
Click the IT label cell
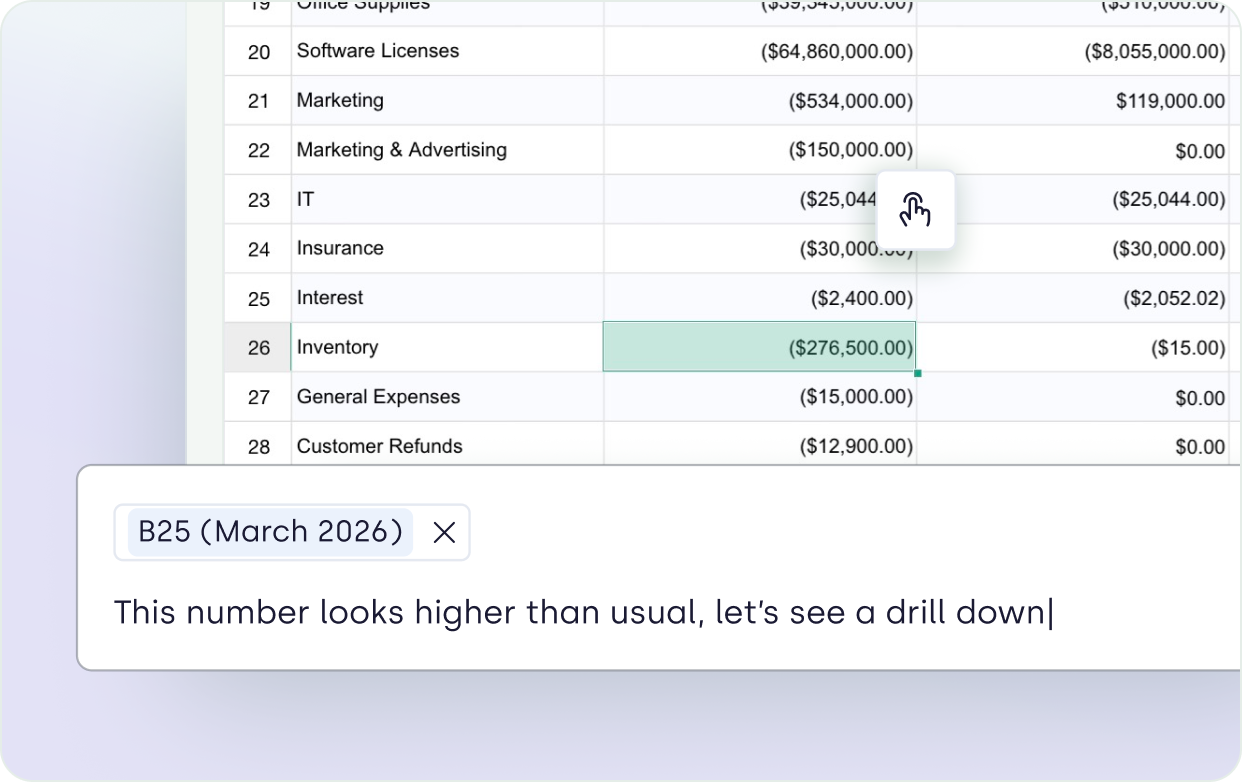pos(447,199)
